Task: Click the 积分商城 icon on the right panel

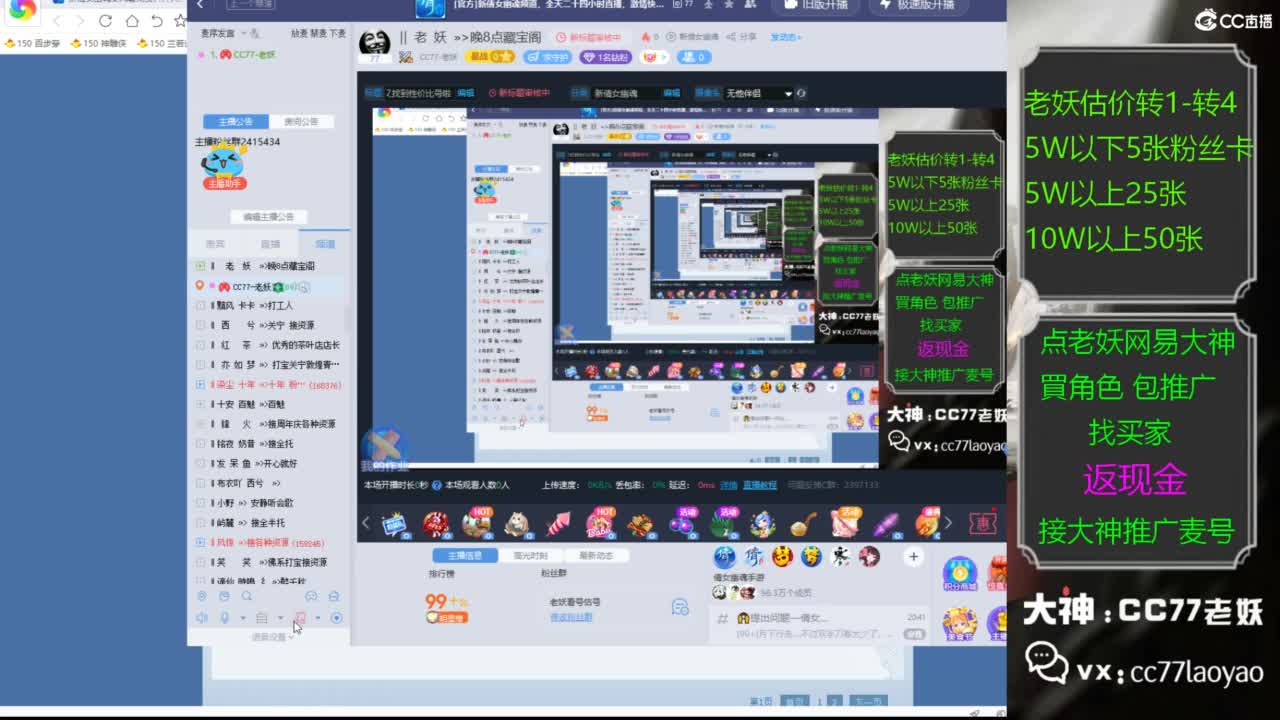Action: (959, 574)
